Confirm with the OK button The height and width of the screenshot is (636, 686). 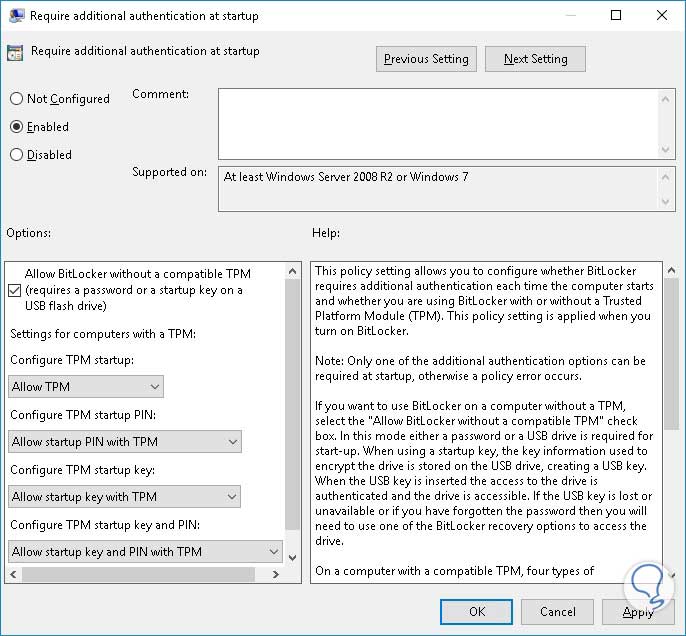[x=476, y=612]
